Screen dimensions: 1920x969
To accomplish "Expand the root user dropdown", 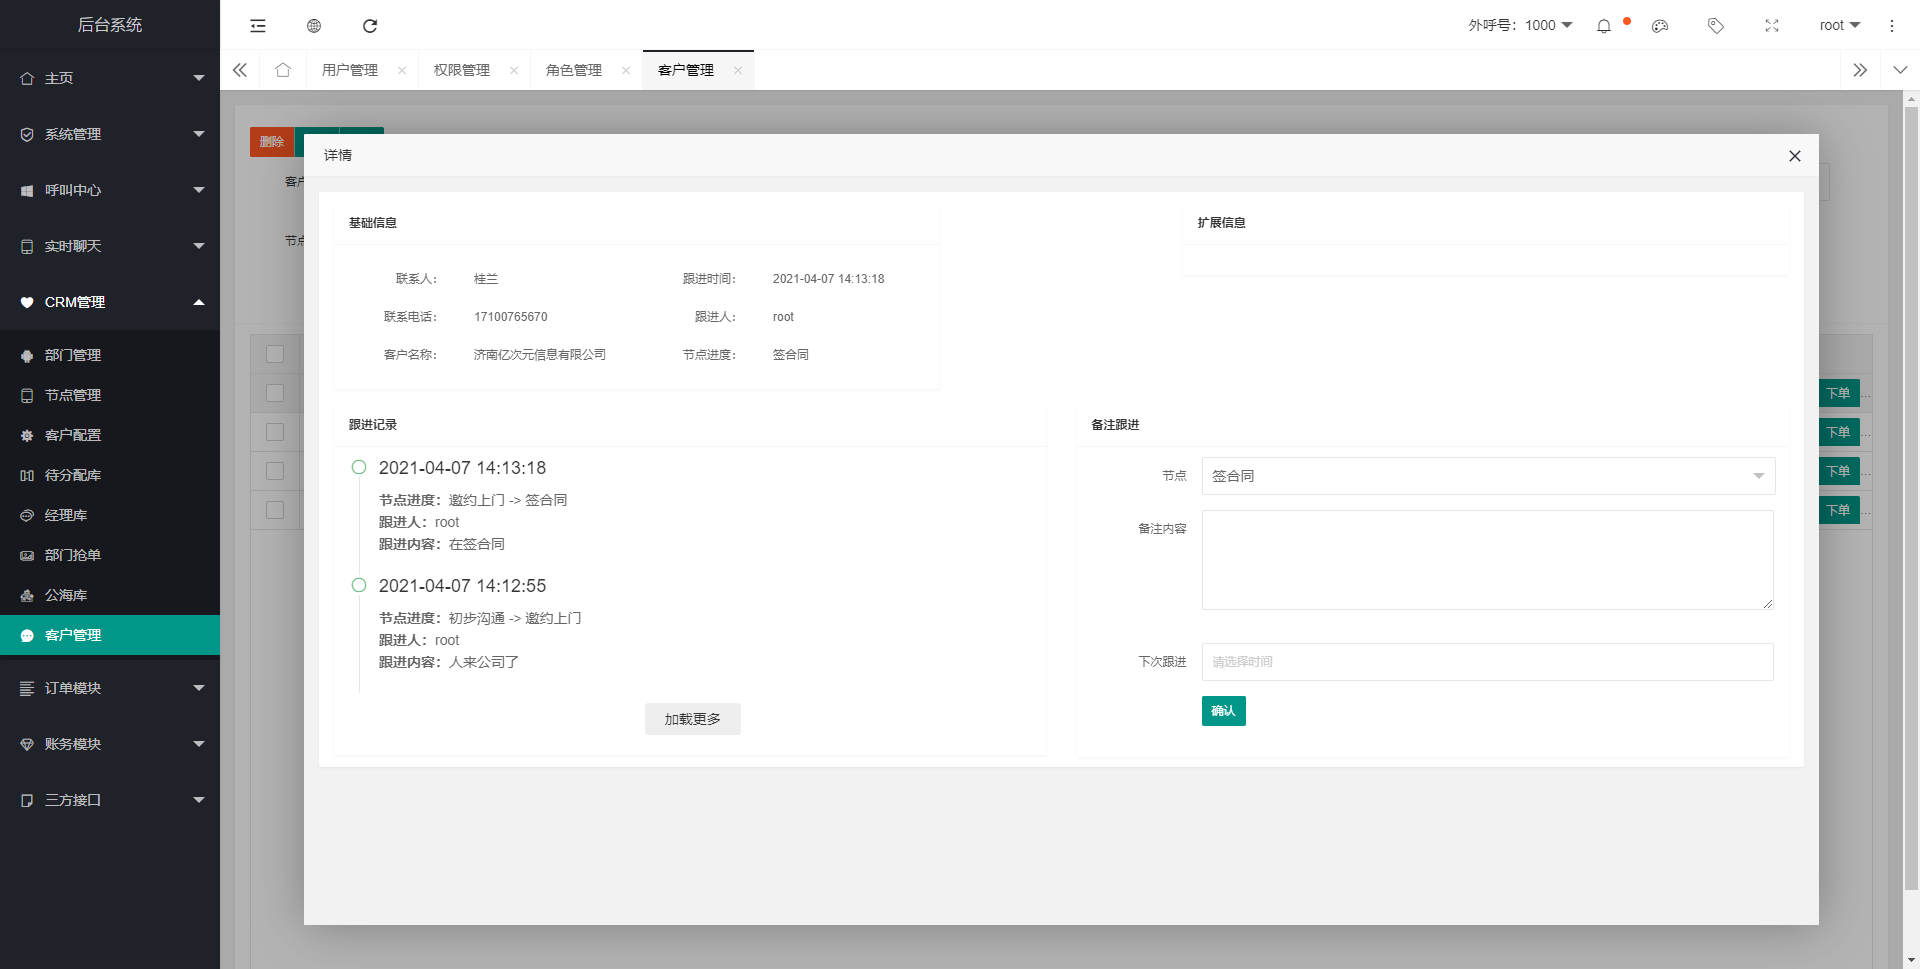I will click(x=1839, y=26).
